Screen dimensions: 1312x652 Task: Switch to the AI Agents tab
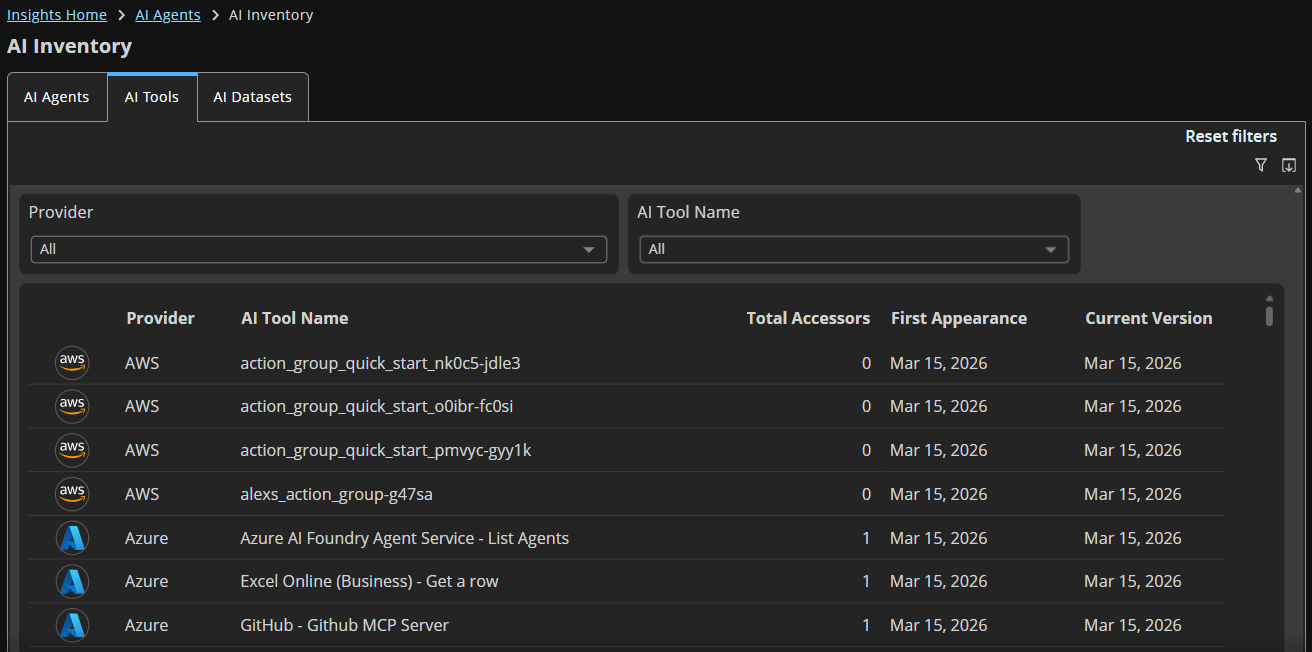click(57, 96)
